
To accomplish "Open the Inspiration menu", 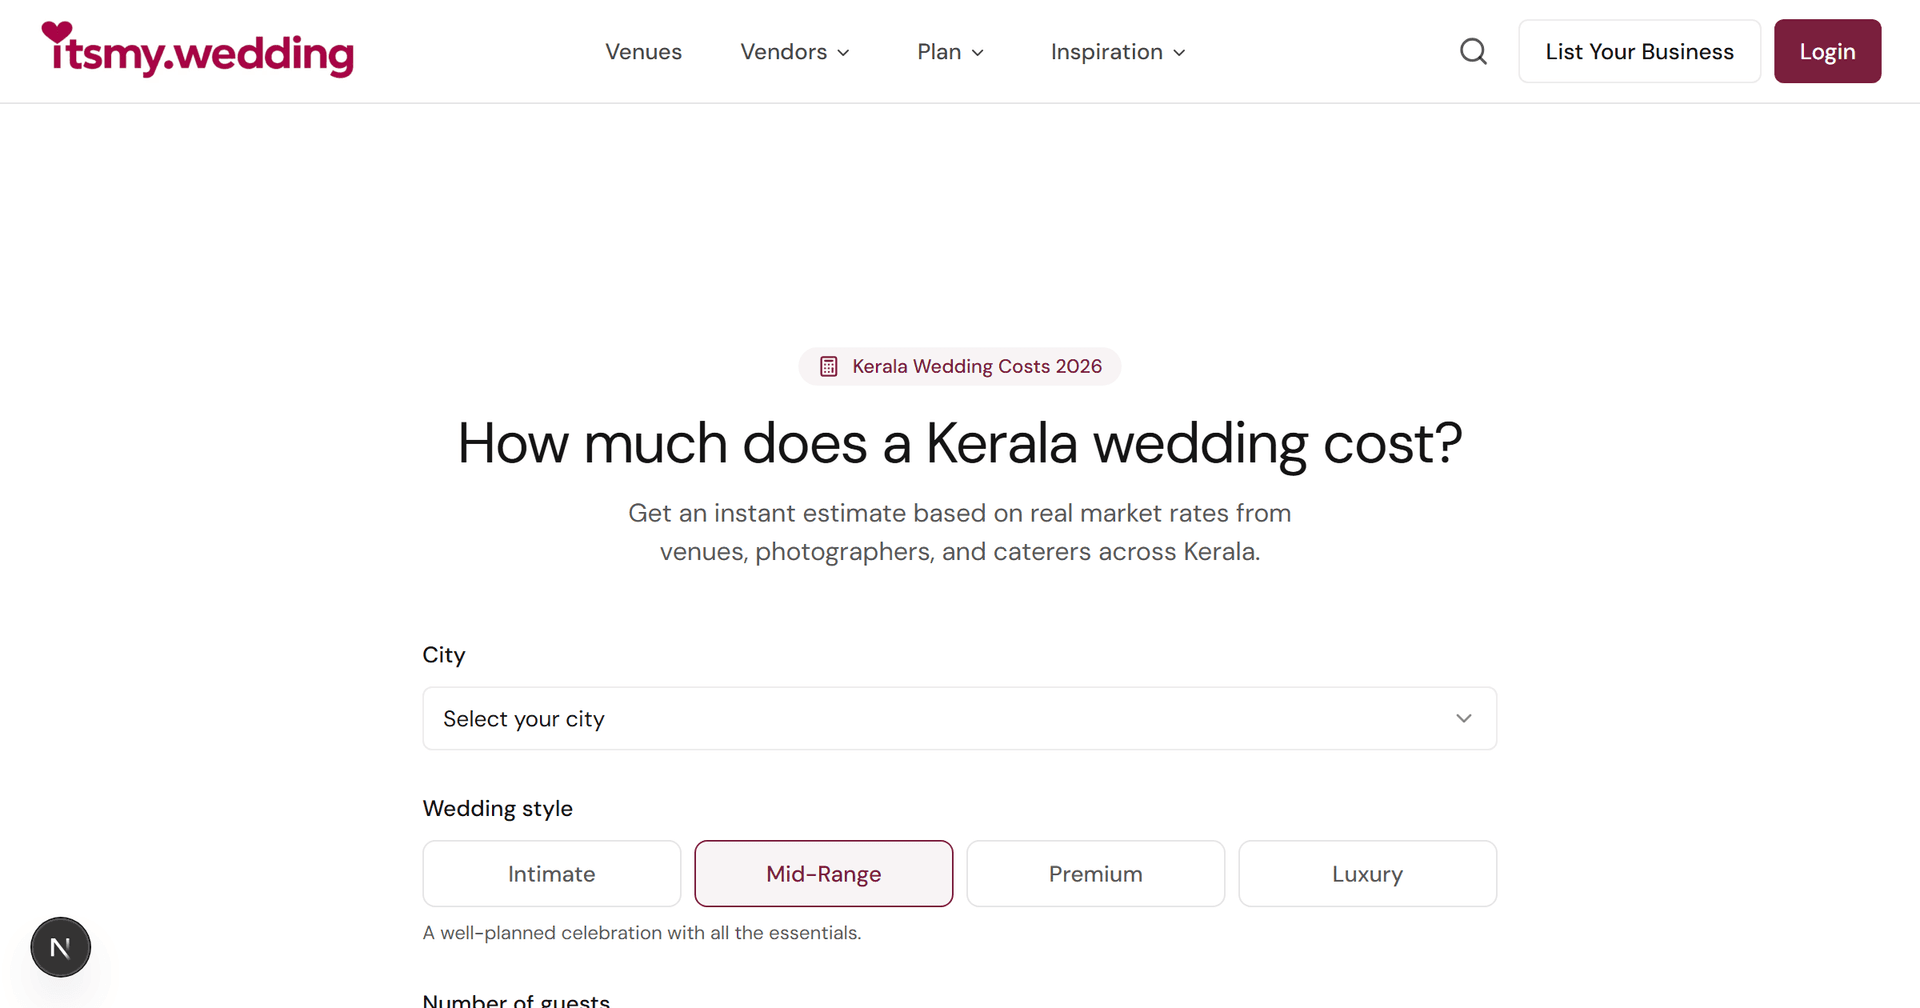I will [x=1106, y=51].
